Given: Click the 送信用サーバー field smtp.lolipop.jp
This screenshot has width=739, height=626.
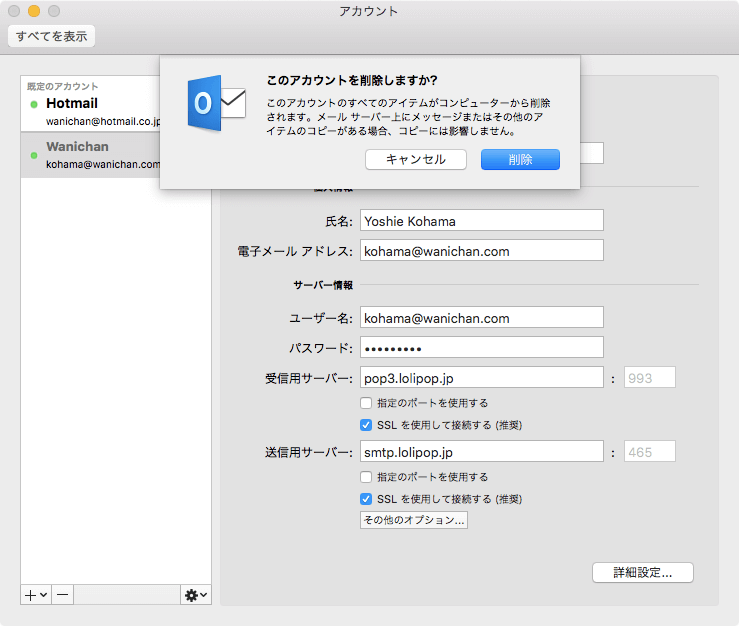Looking at the screenshot, I should click(x=482, y=452).
